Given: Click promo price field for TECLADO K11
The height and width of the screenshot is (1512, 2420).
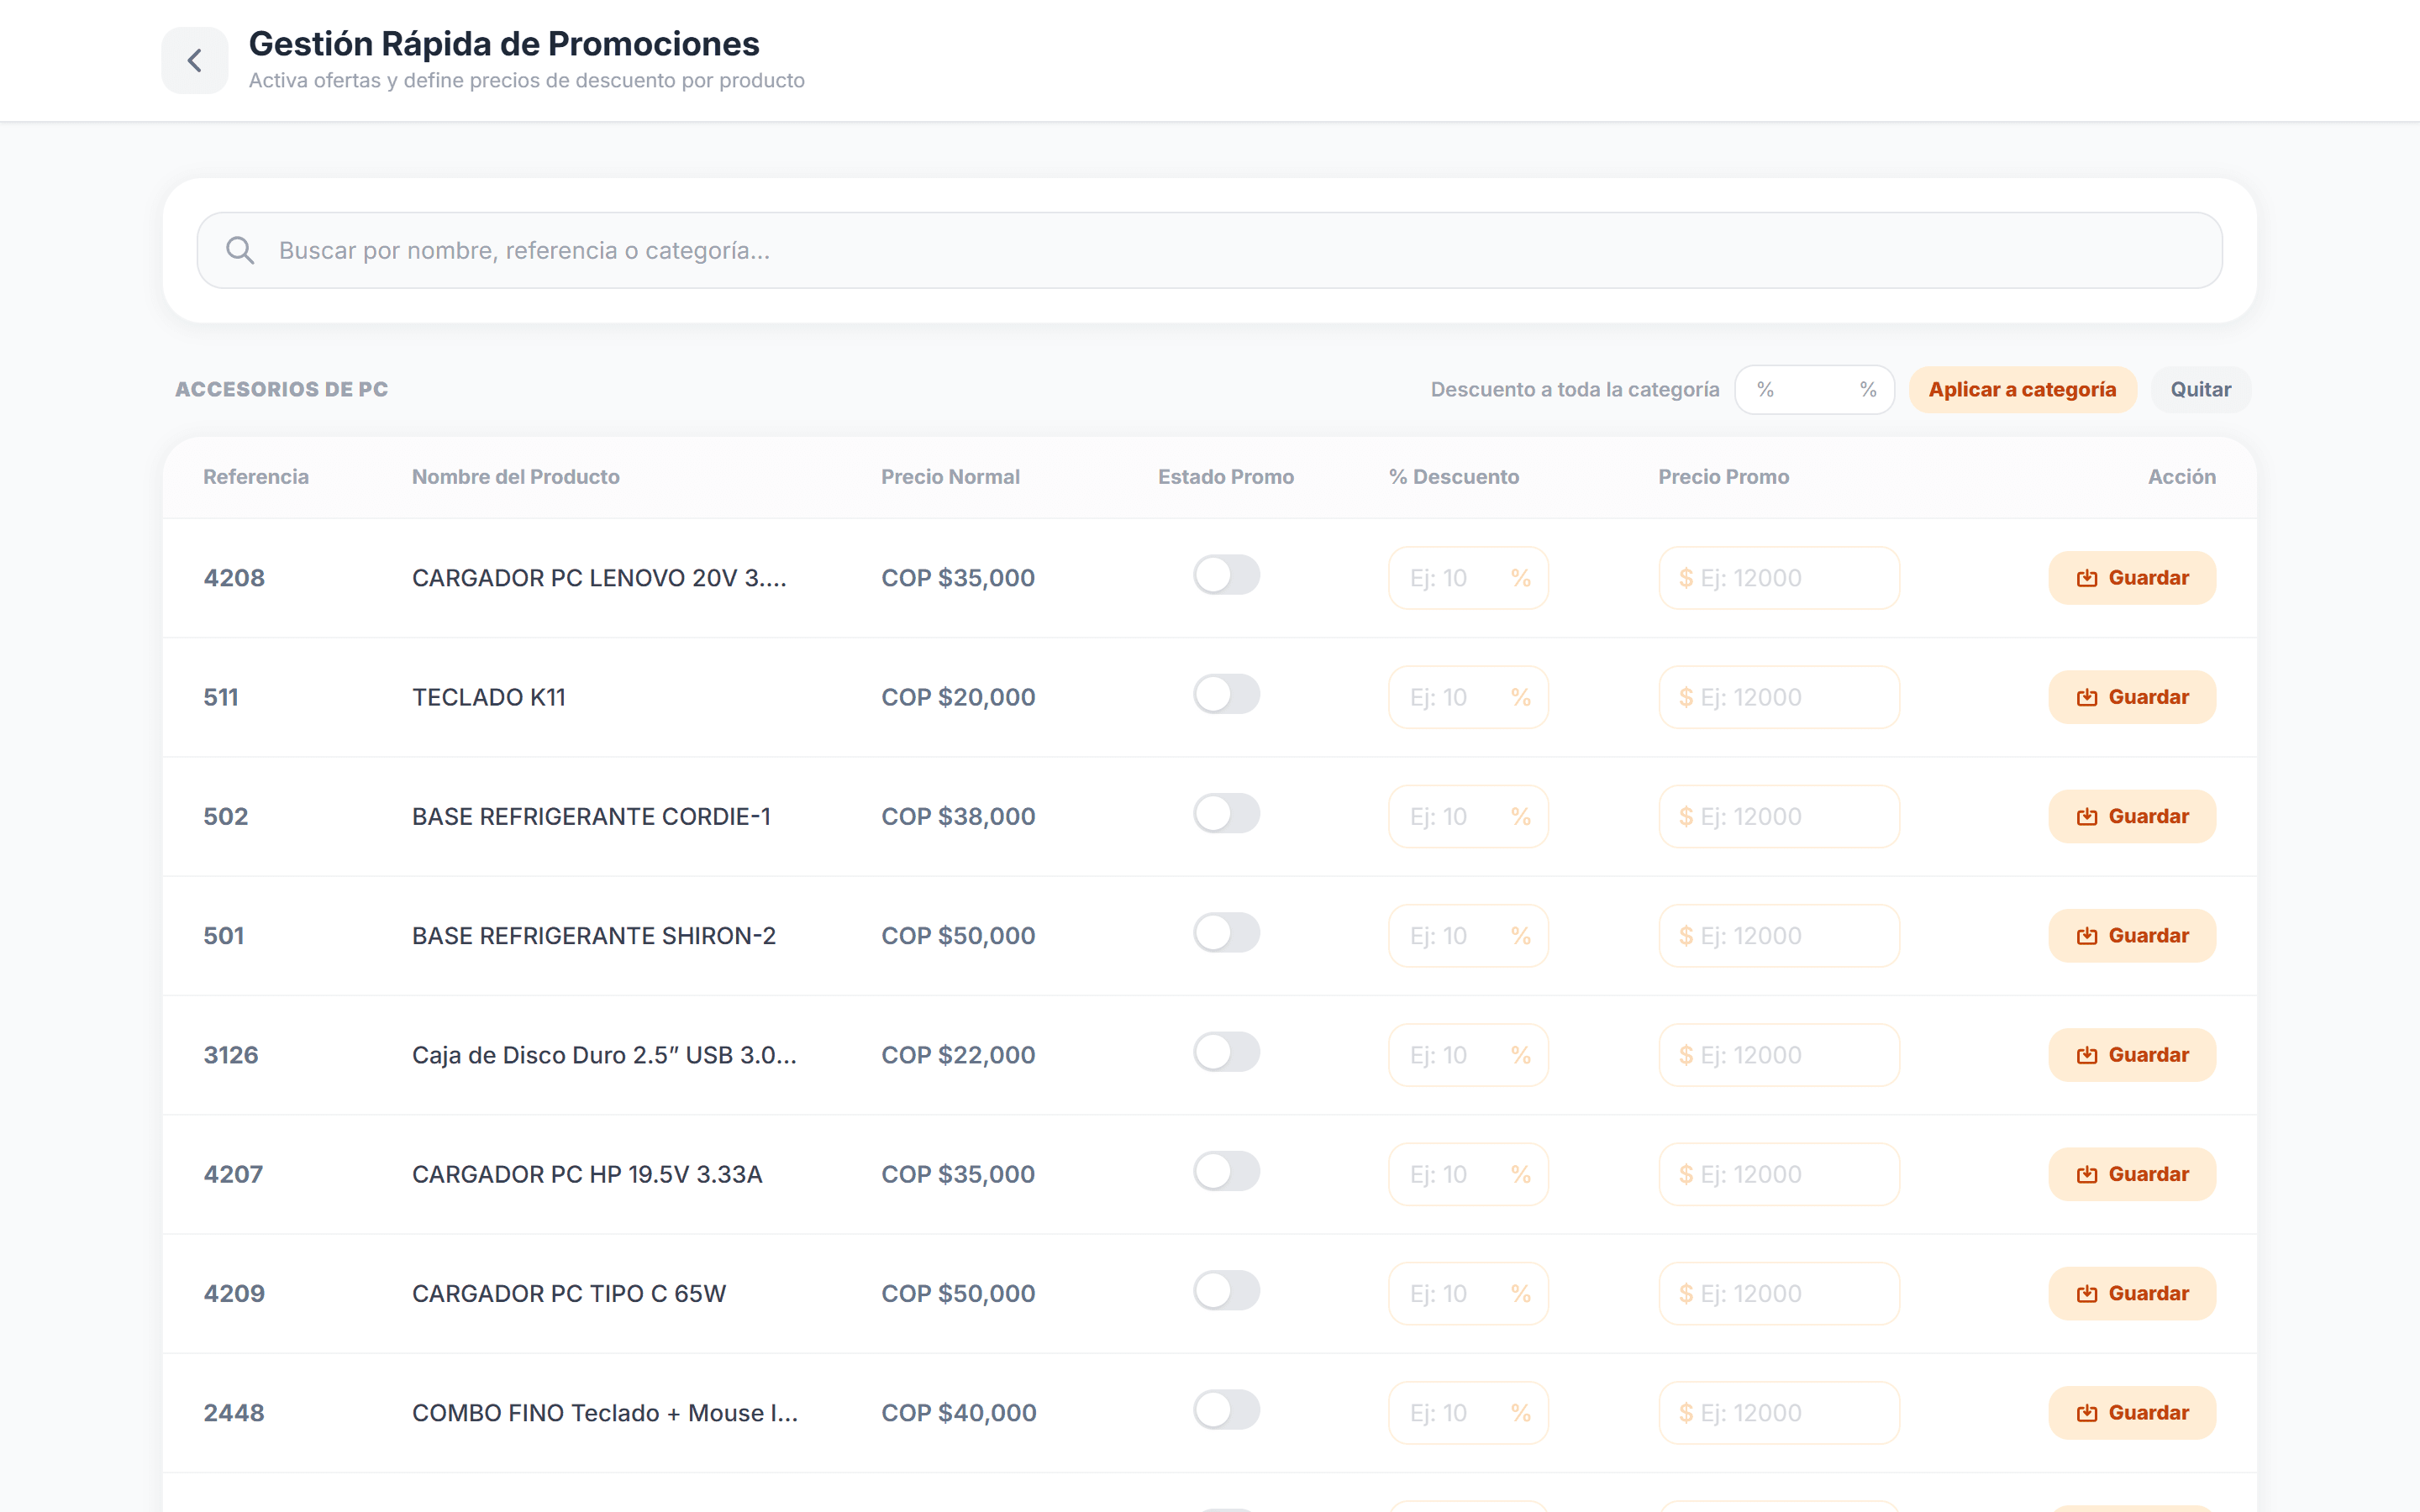Looking at the screenshot, I should click(1779, 697).
